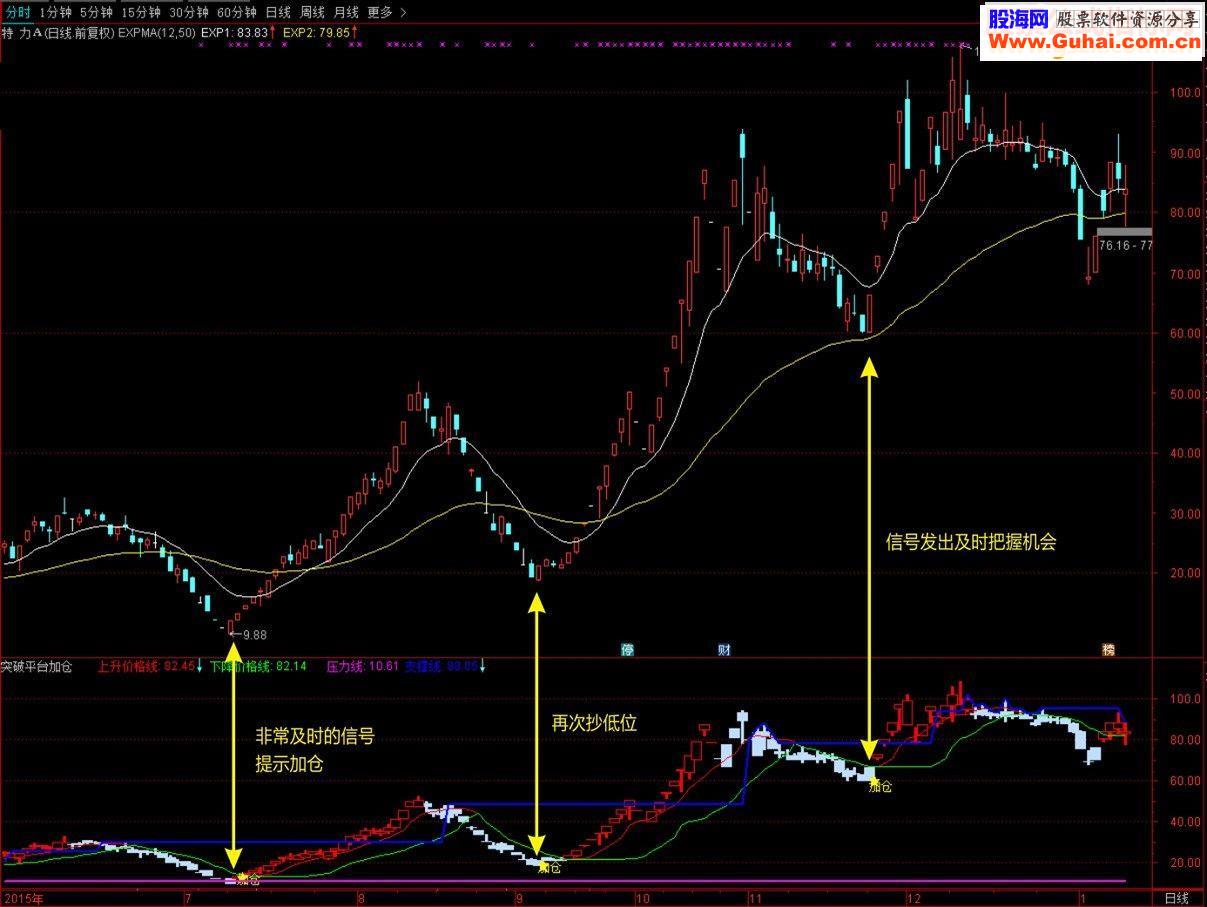The image size is (1207, 907).
Task: Switch to the 周线 weekly tab
Action: [x=313, y=12]
